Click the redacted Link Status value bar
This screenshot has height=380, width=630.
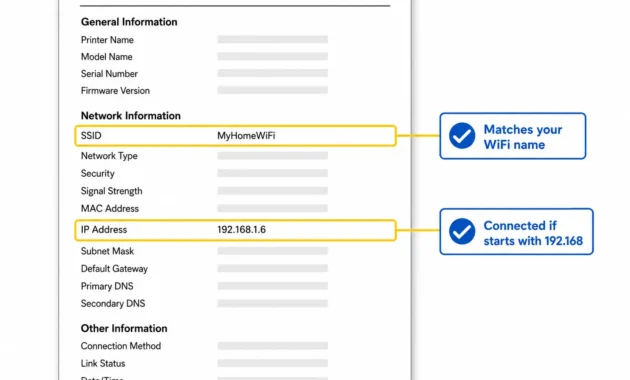tap(272, 363)
